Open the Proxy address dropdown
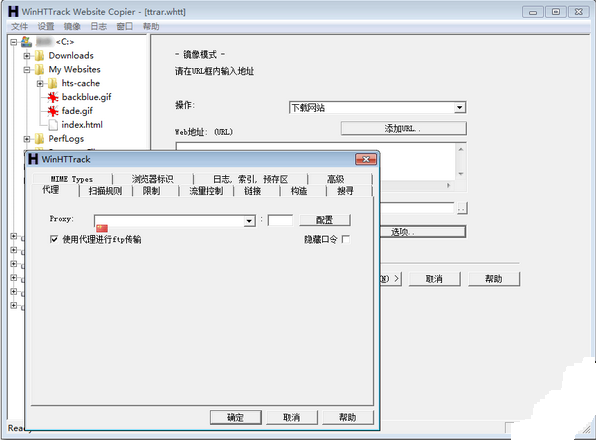 249,221
